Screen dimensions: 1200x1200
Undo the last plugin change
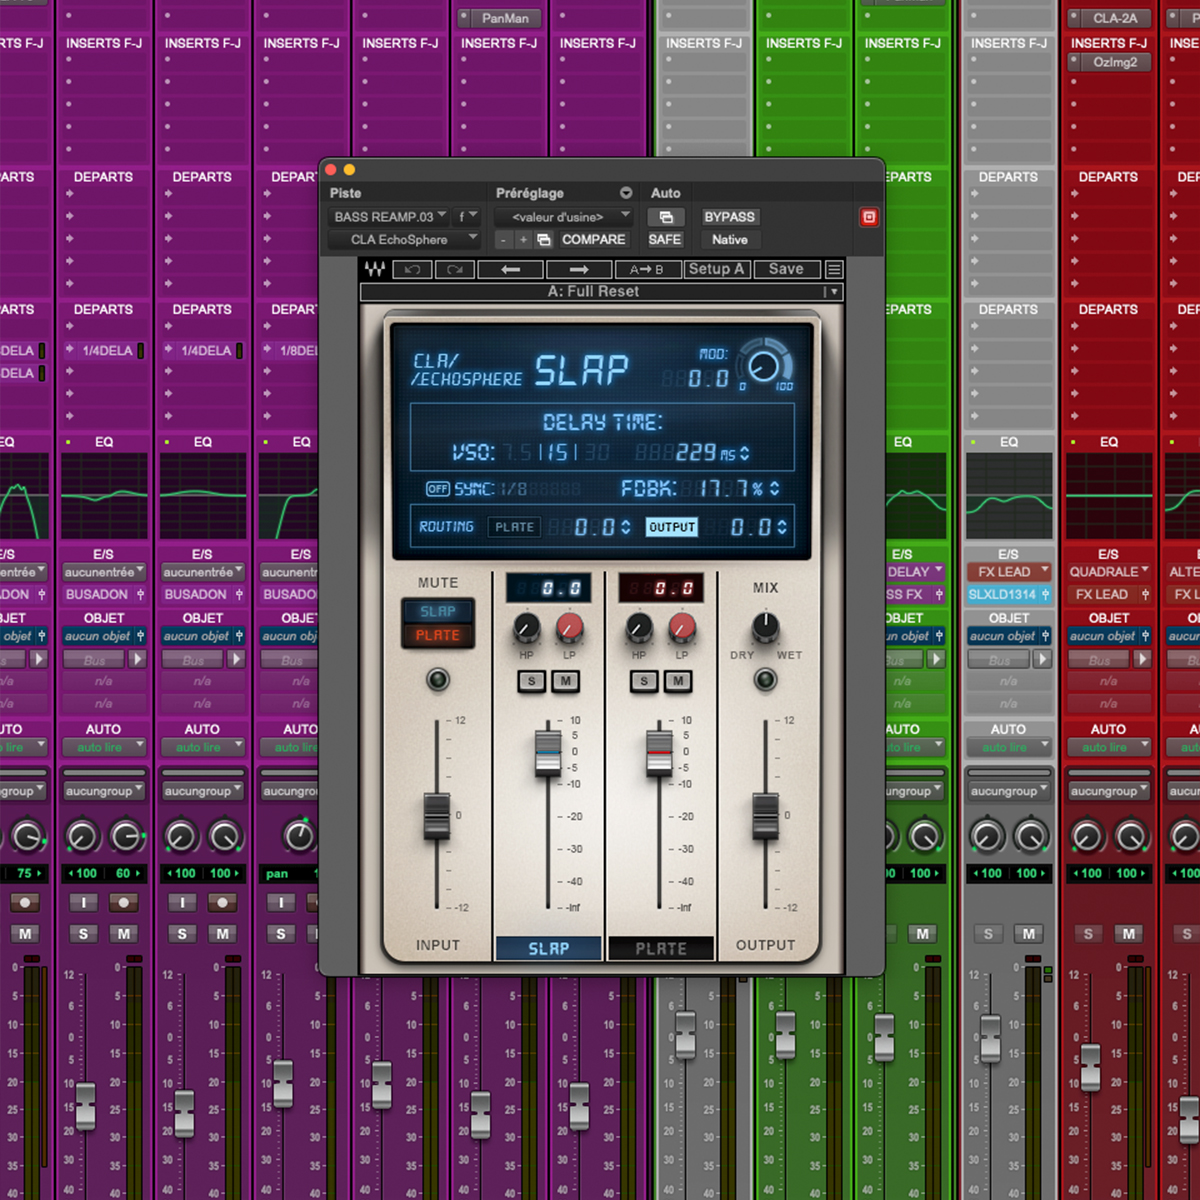[x=412, y=269]
